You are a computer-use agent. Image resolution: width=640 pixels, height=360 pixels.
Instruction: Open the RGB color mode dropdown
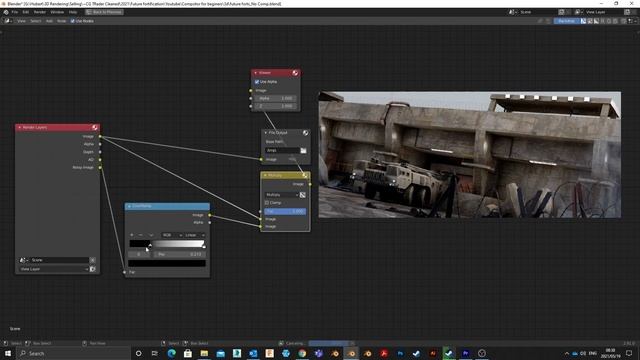[171, 235]
